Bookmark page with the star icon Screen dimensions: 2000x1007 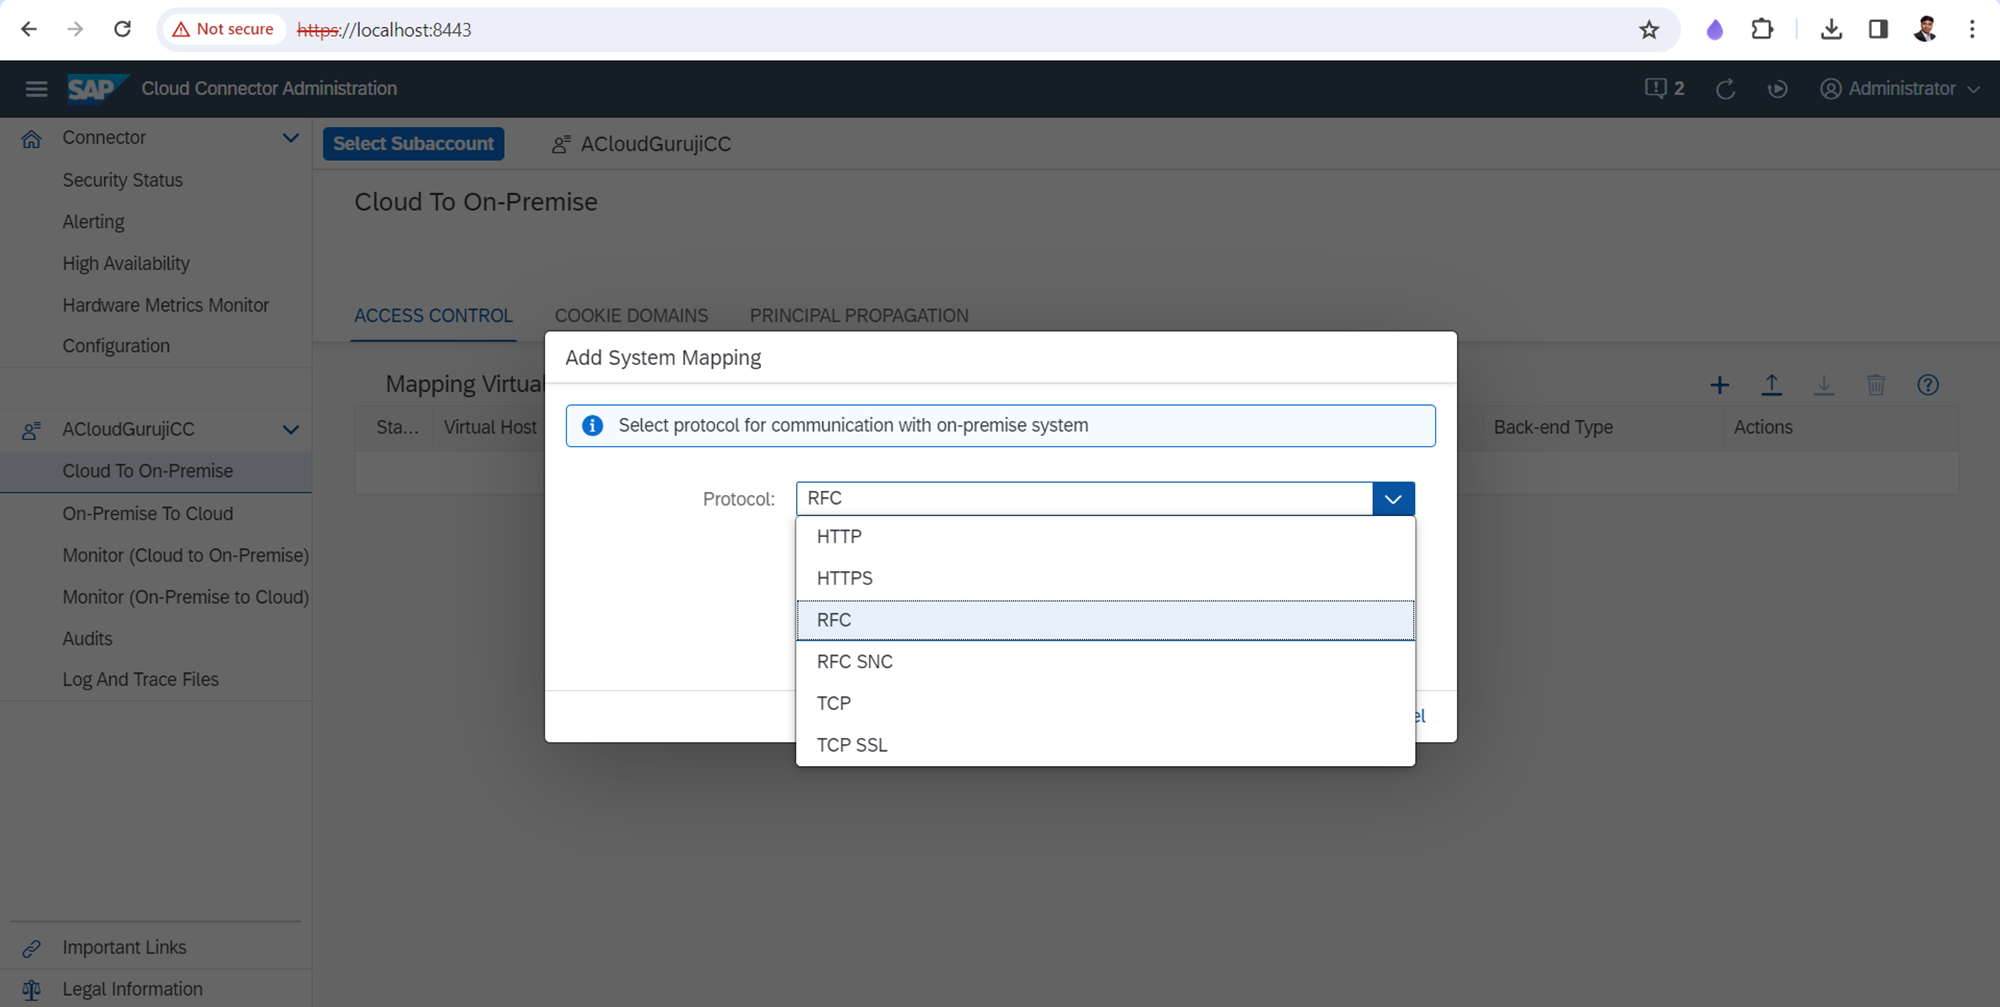1649,30
